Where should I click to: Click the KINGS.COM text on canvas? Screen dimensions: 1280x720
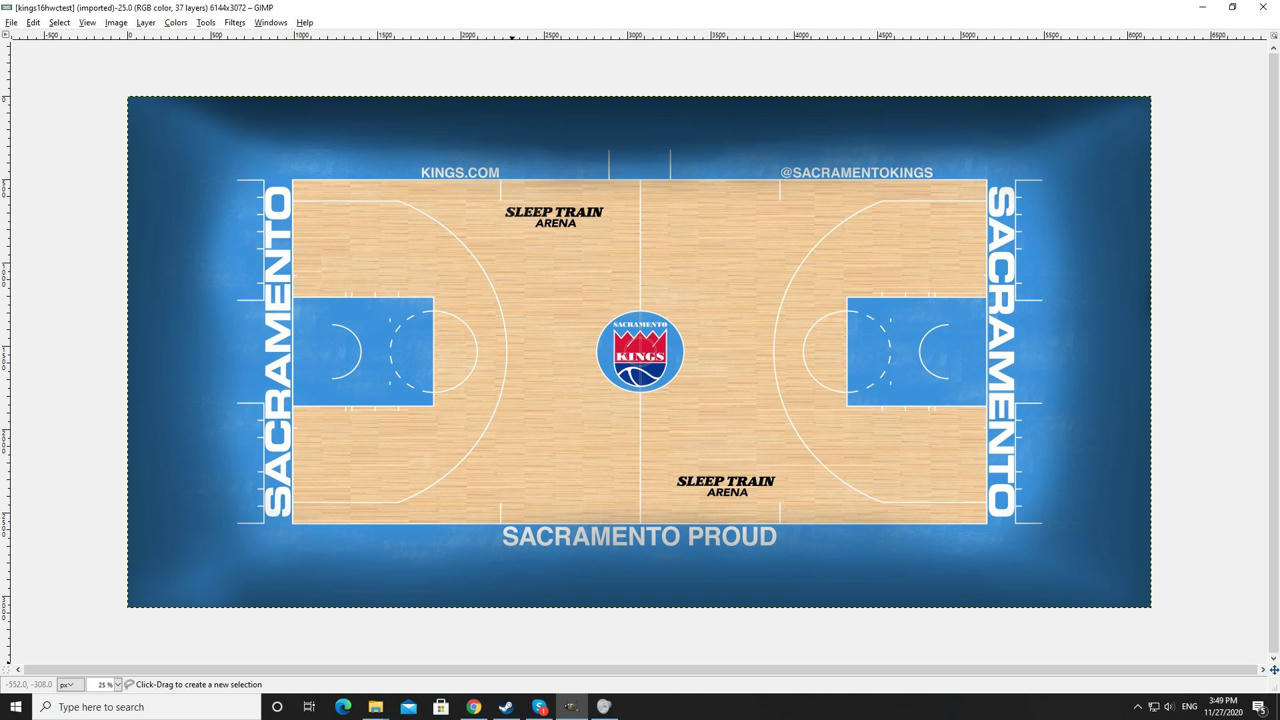click(460, 172)
